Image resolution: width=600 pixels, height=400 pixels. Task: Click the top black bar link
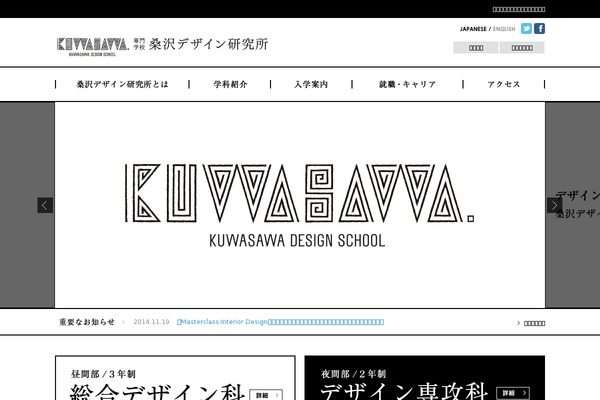click(519, 9)
